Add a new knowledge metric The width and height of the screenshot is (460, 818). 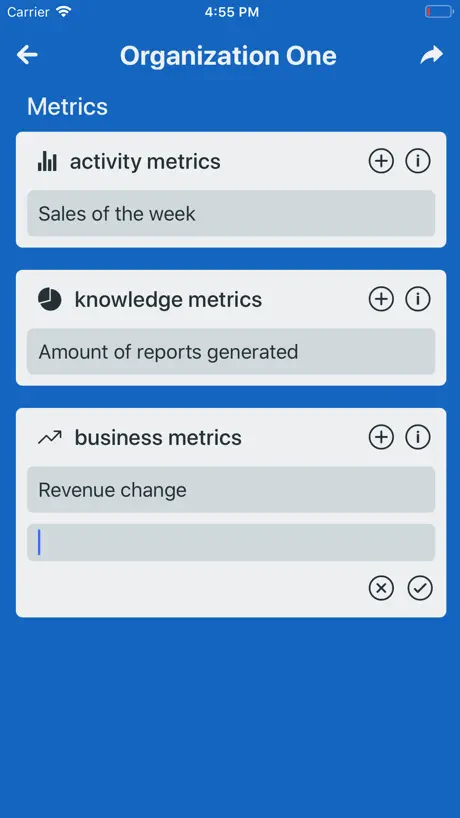[381, 299]
